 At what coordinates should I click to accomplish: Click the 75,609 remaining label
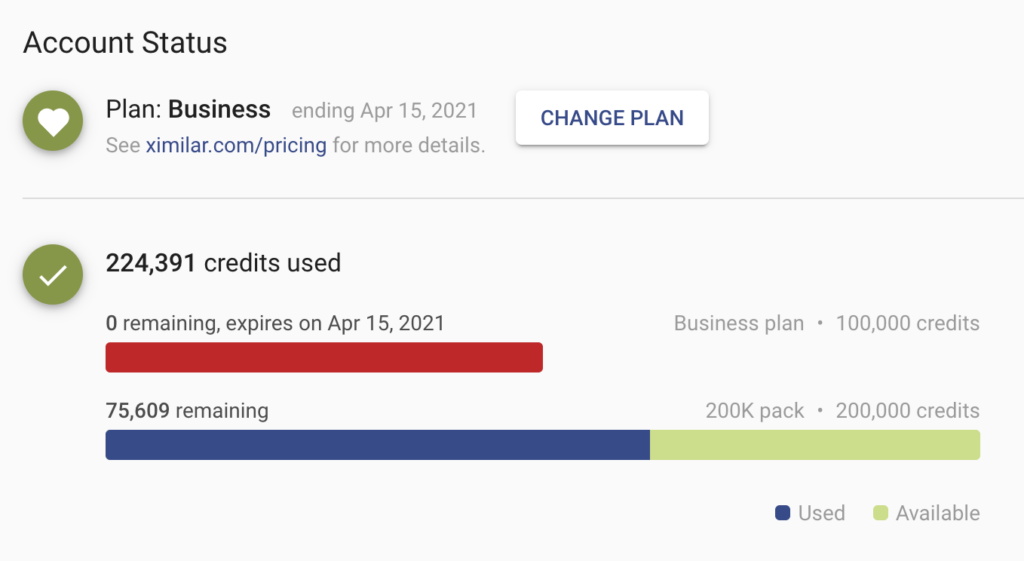click(x=187, y=411)
